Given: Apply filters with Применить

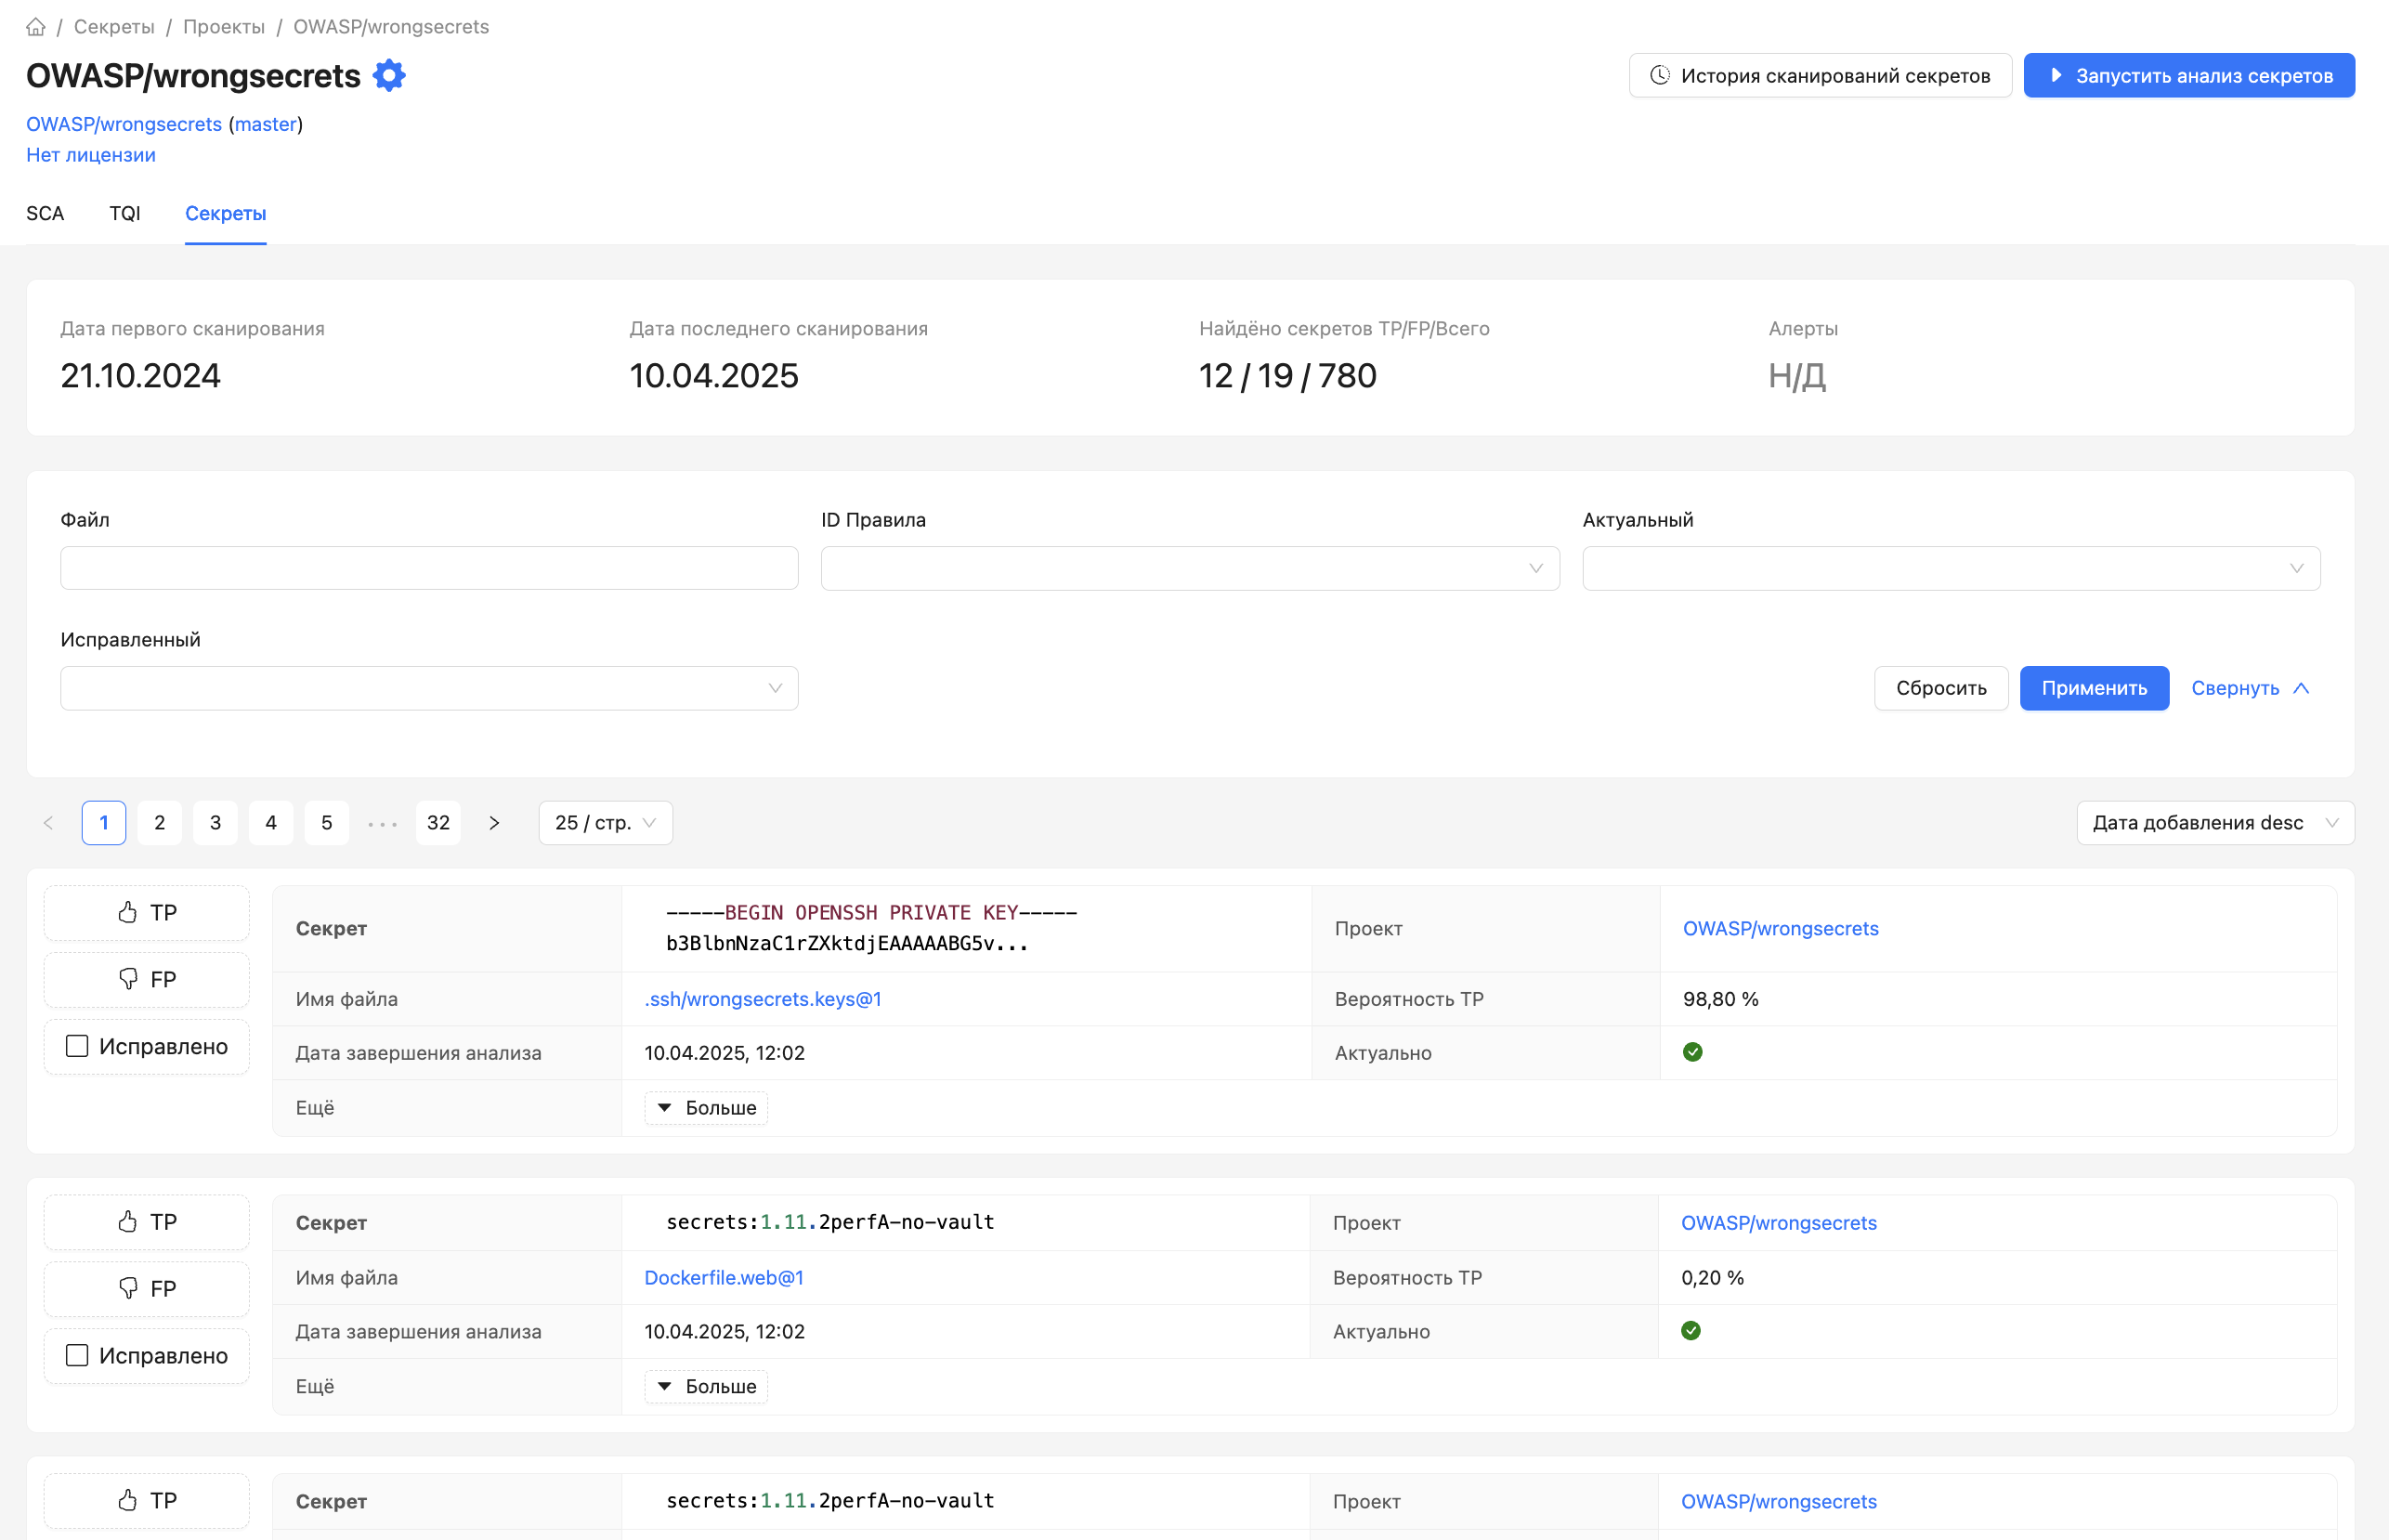Looking at the screenshot, I should [x=2094, y=688].
